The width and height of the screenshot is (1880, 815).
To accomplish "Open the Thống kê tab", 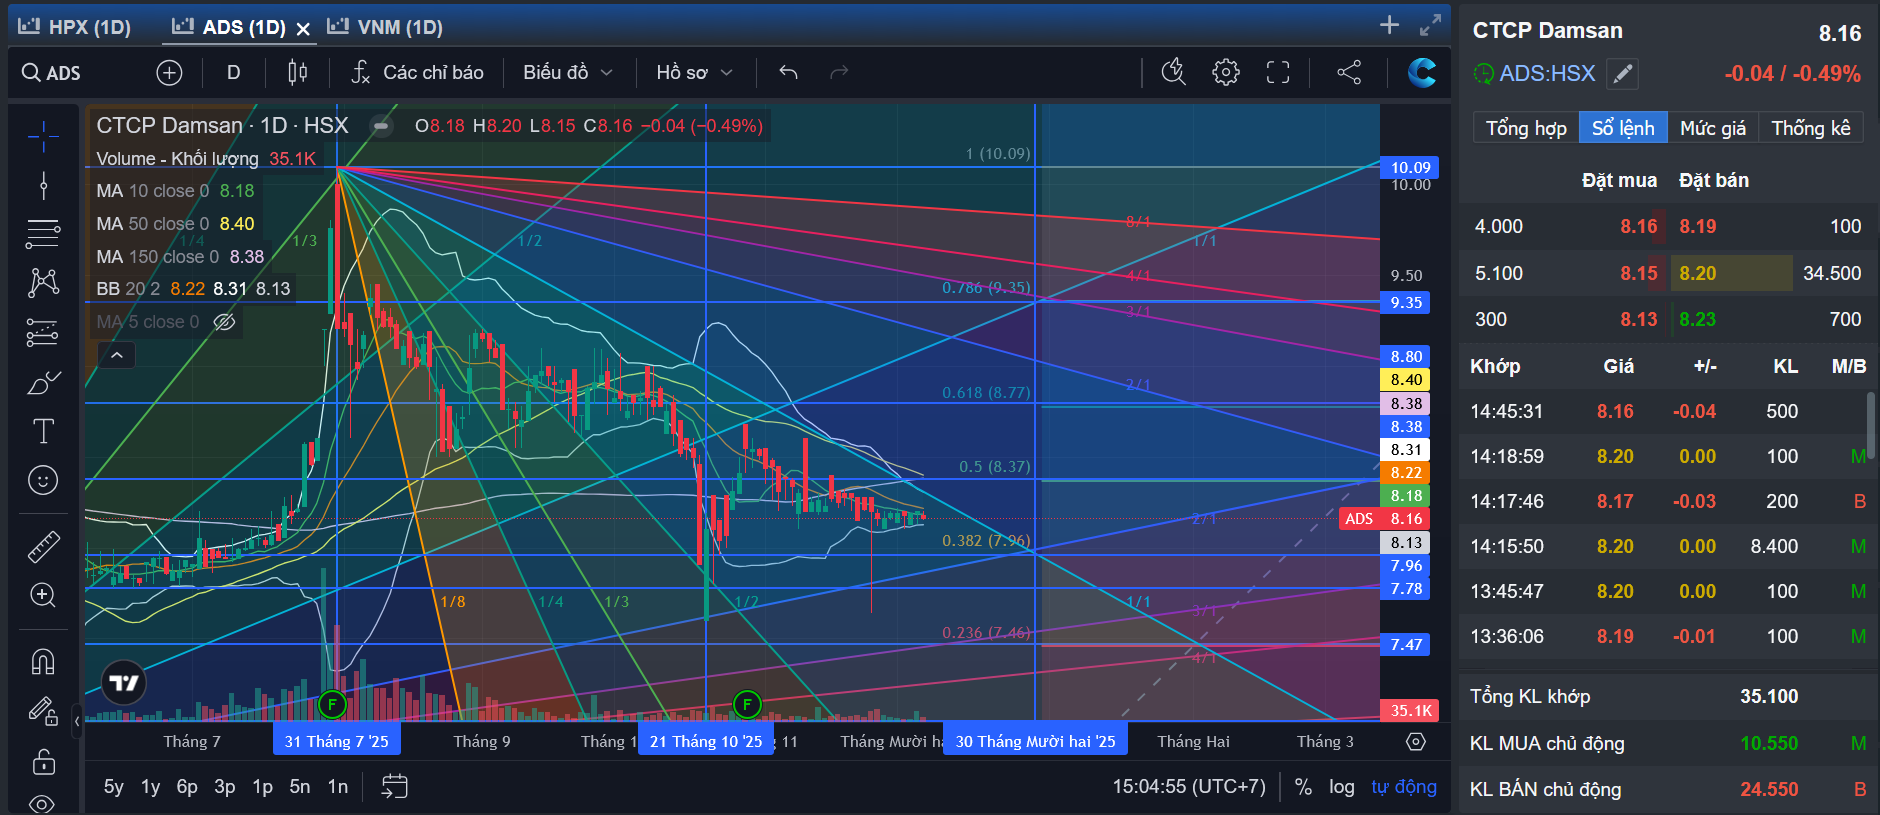I will (1811, 128).
